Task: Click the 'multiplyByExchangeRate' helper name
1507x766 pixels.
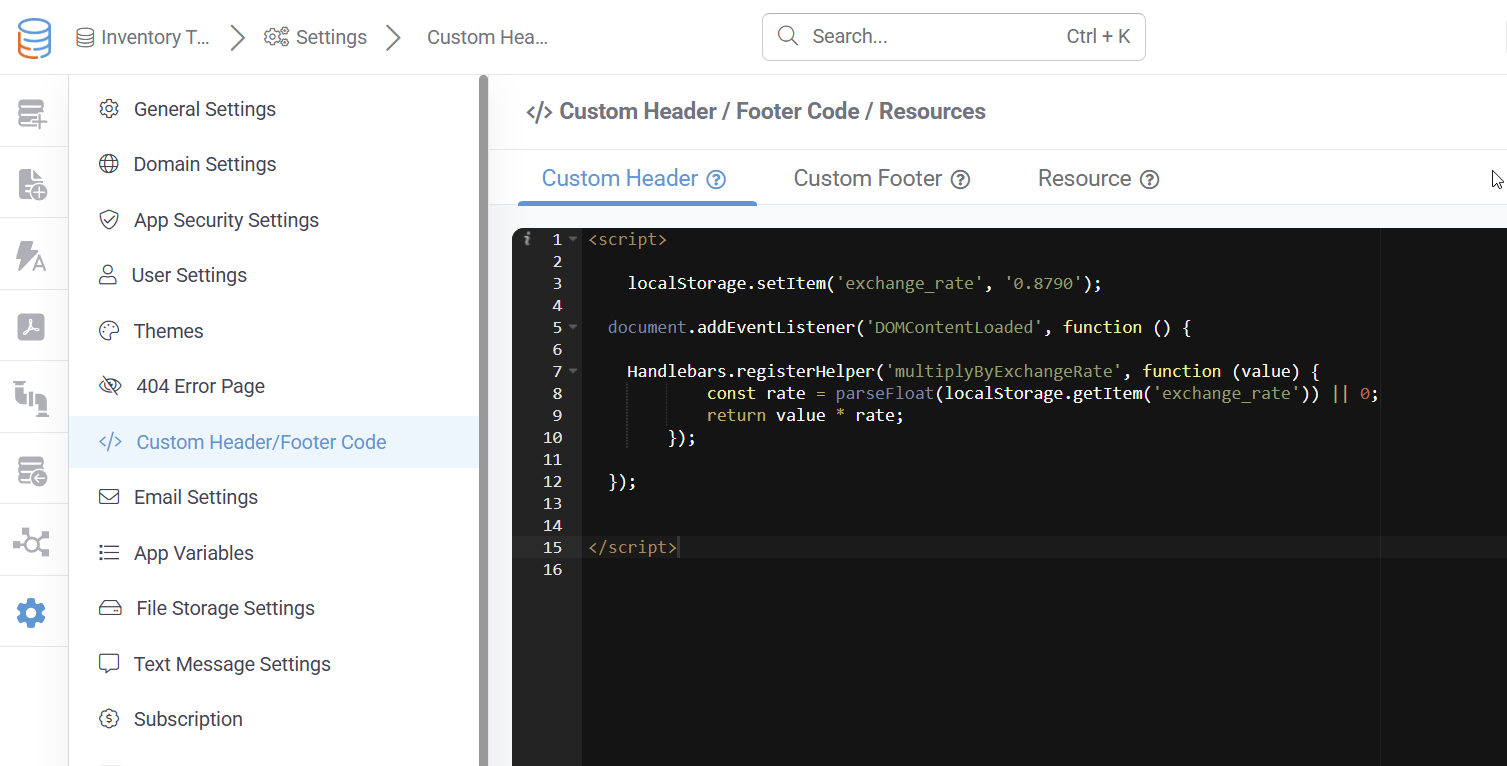Action: pos(1003,371)
